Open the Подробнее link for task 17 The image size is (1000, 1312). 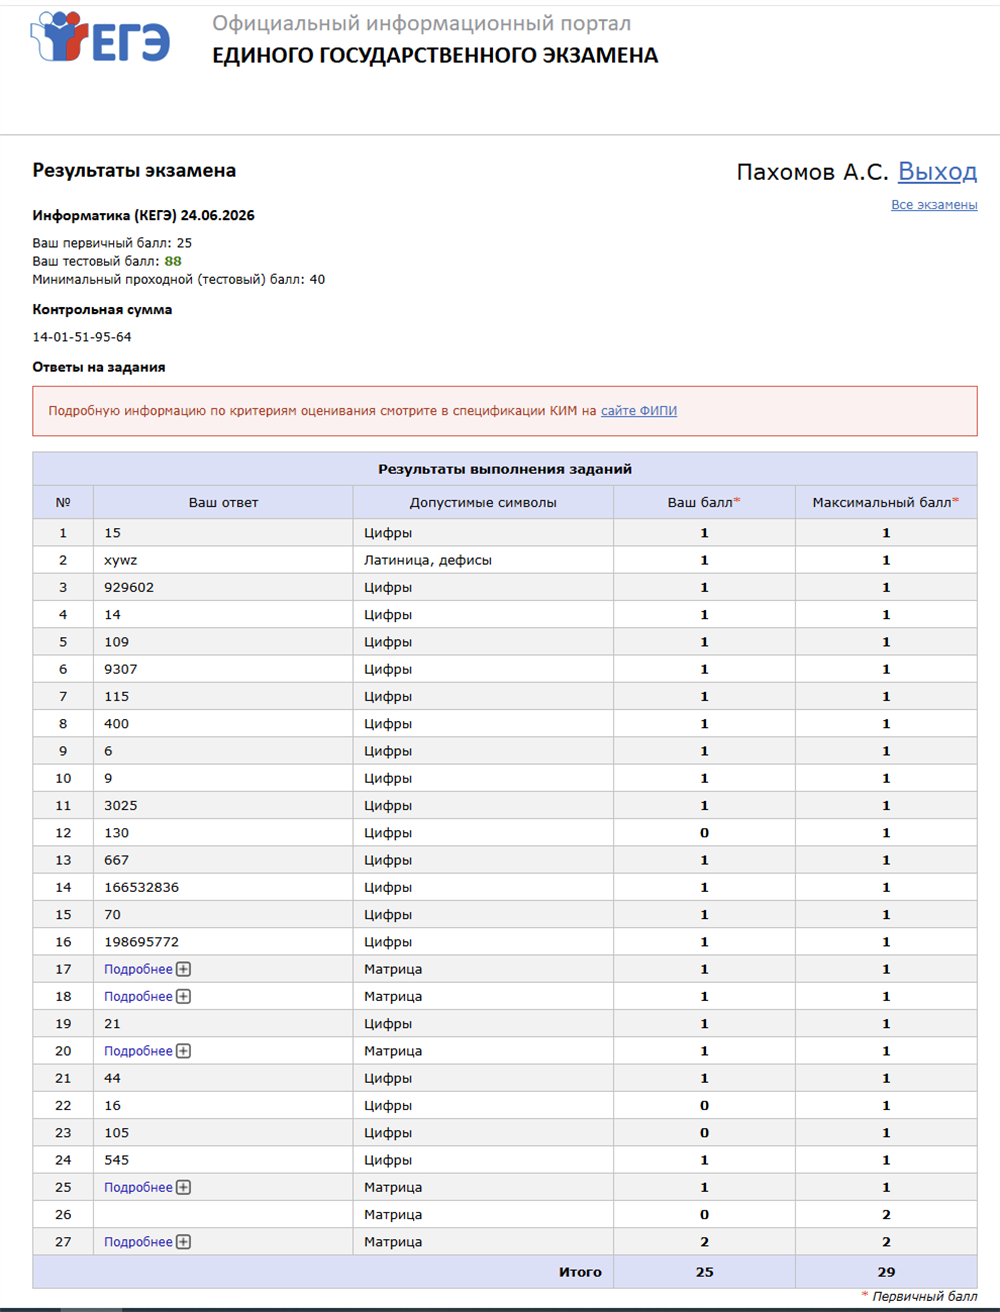pyautogui.click(x=138, y=969)
